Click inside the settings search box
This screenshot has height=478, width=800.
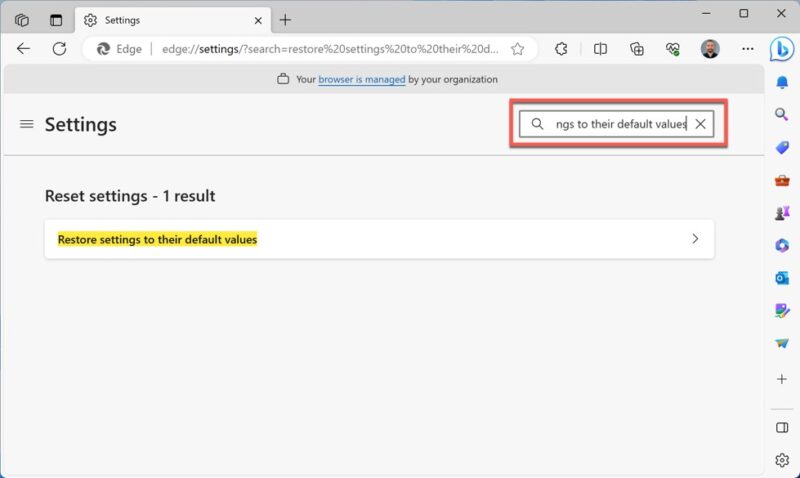[616, 124]
